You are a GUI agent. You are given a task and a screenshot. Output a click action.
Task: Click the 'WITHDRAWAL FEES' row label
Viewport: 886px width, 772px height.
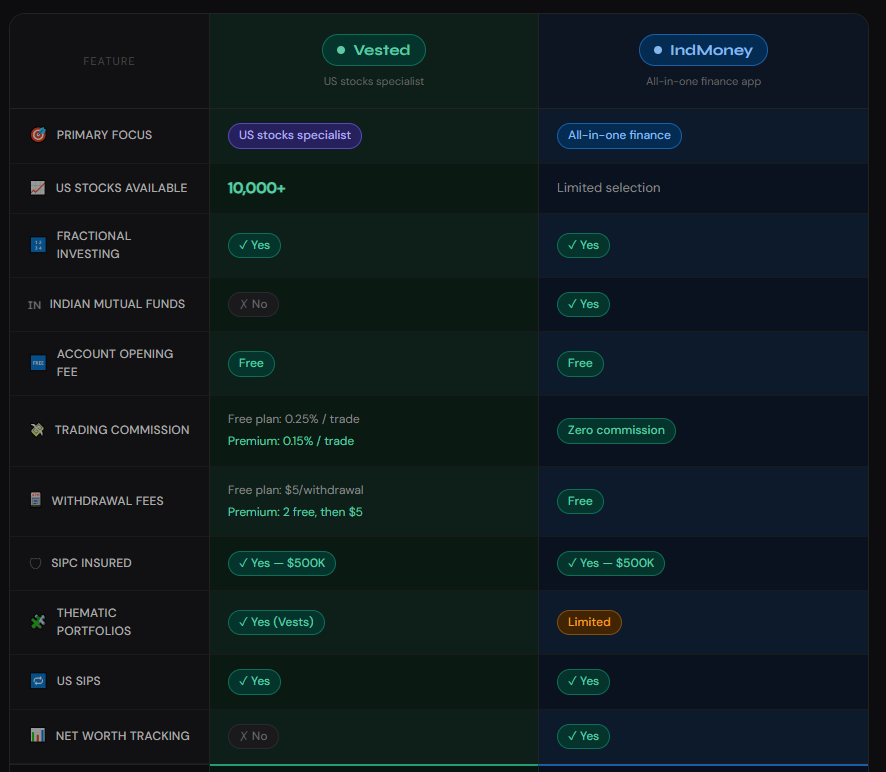[107, 501]
